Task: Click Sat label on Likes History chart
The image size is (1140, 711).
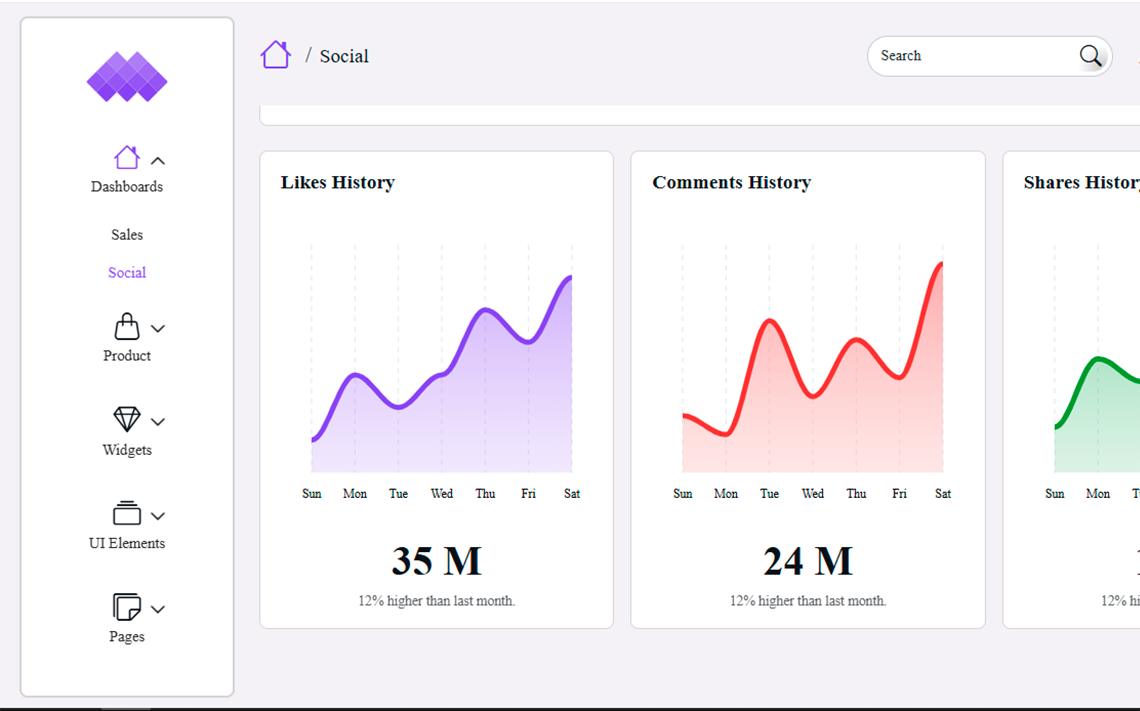Action: pos(572,494)
